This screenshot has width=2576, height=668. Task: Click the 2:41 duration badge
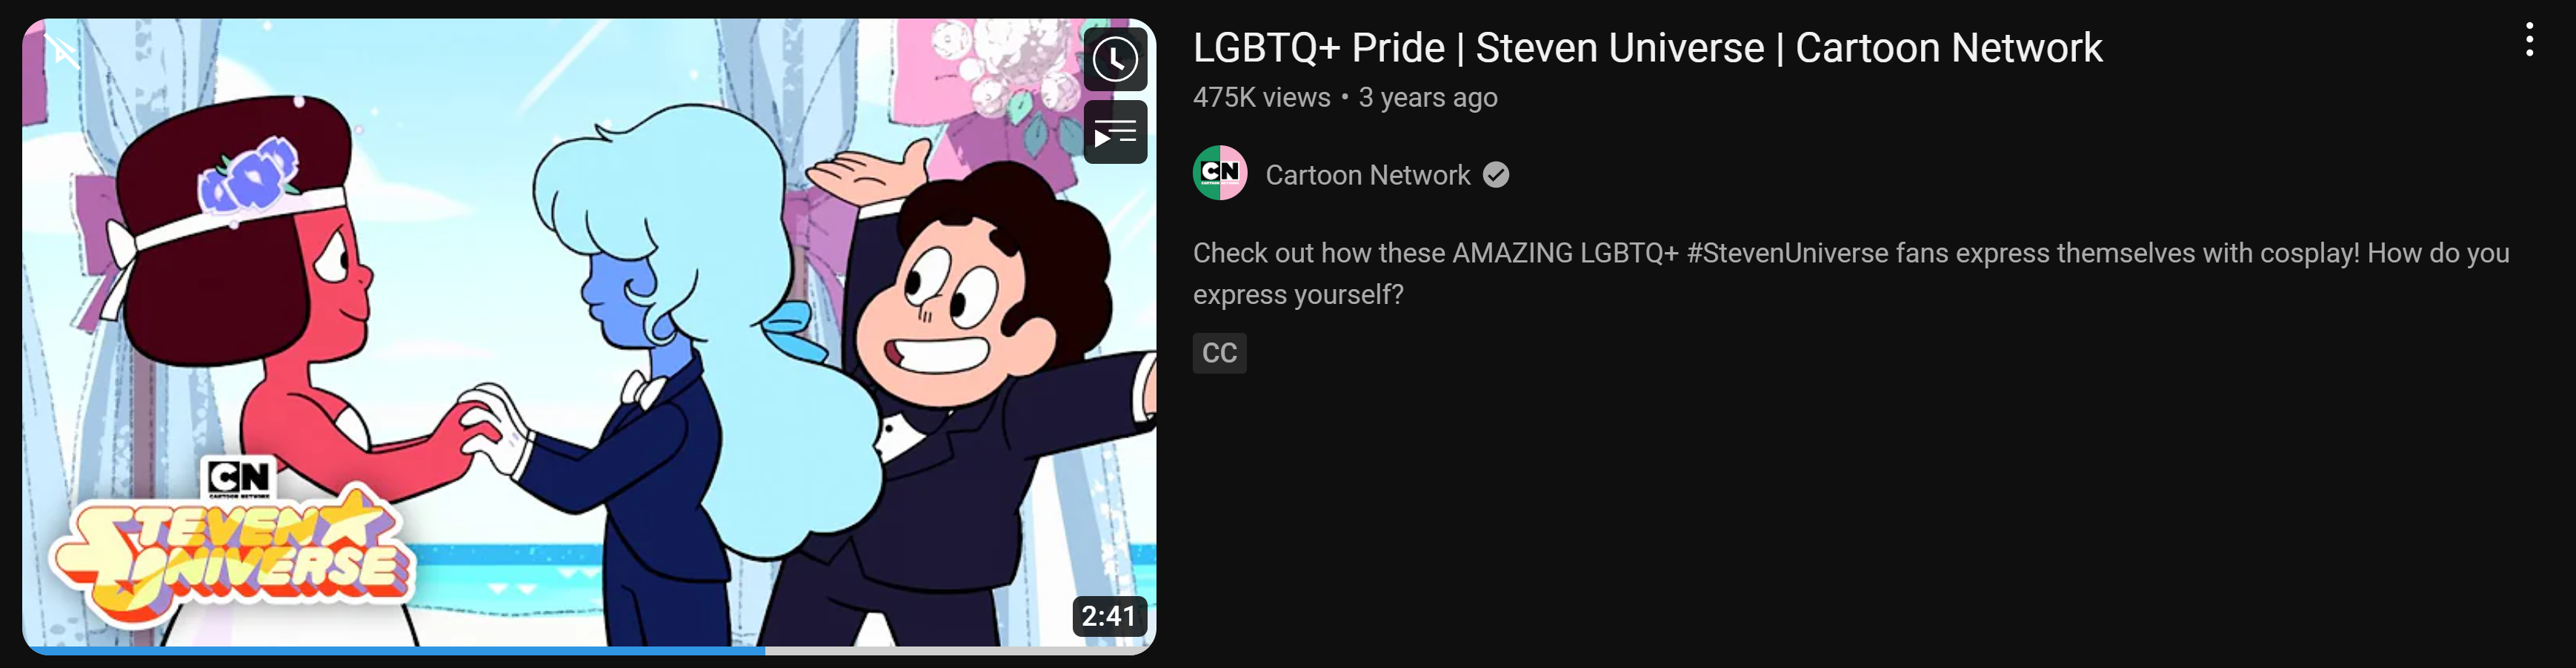[1109, 616]
